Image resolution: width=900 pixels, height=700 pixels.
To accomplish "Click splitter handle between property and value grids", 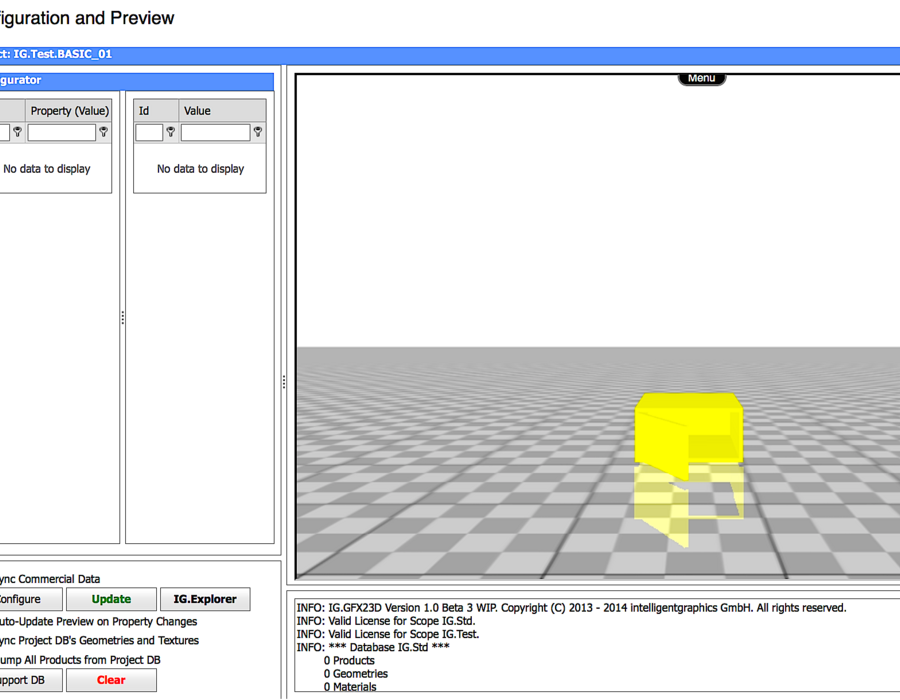I will point(123,318).
